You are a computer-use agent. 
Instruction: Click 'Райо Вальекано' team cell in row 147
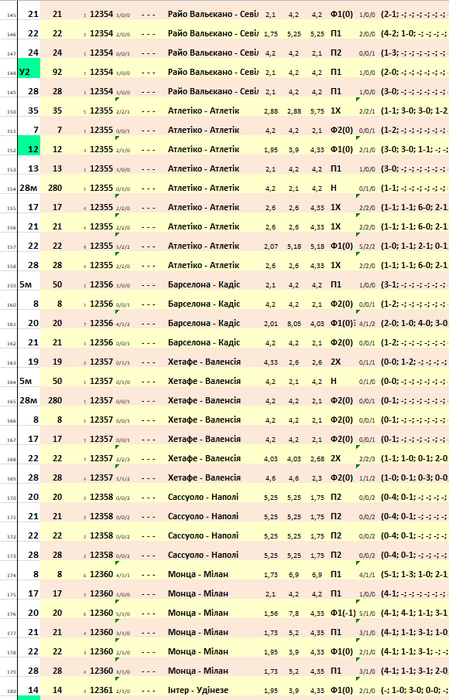tap(213, 53)
